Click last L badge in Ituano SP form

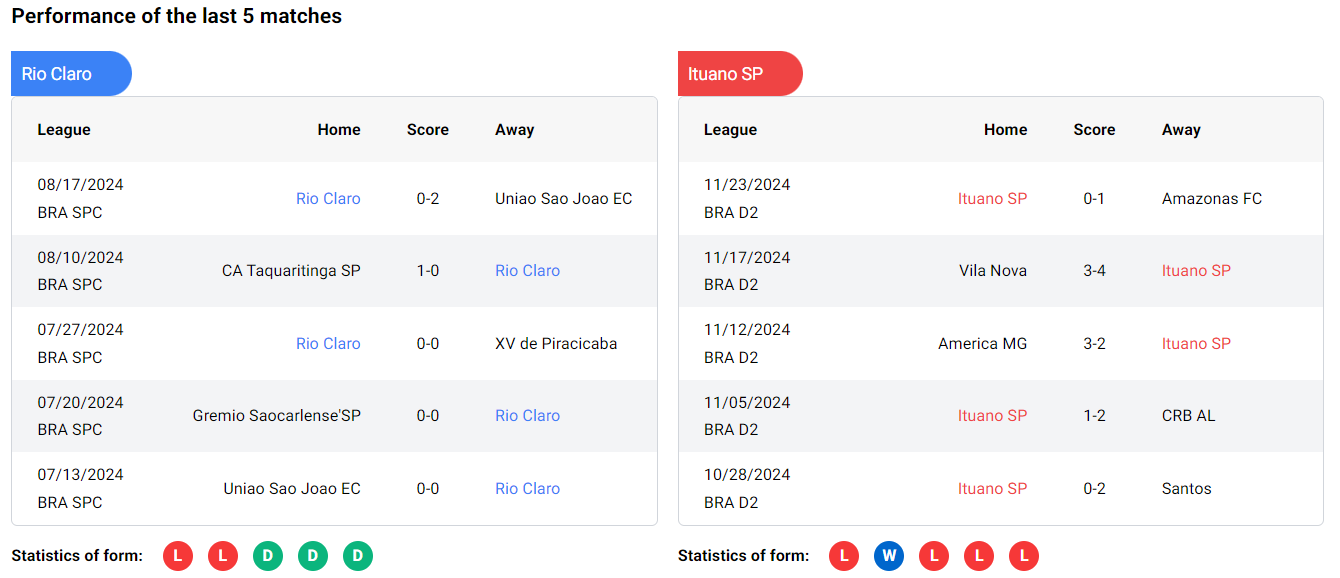[x=1024, y=556]
